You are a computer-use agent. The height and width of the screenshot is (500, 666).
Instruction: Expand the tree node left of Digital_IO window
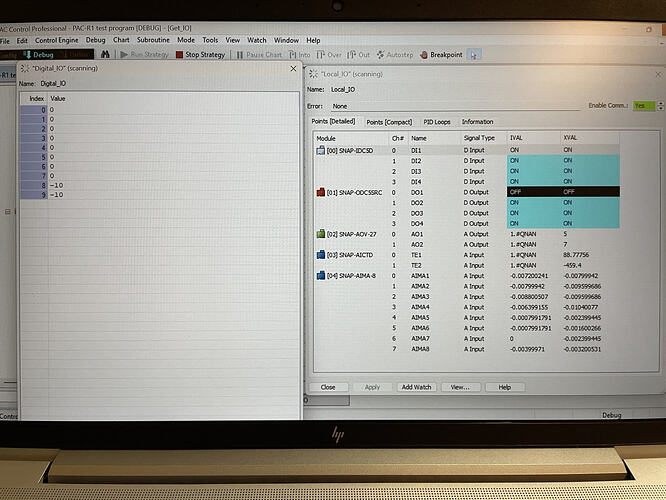(x=7, y=211)
